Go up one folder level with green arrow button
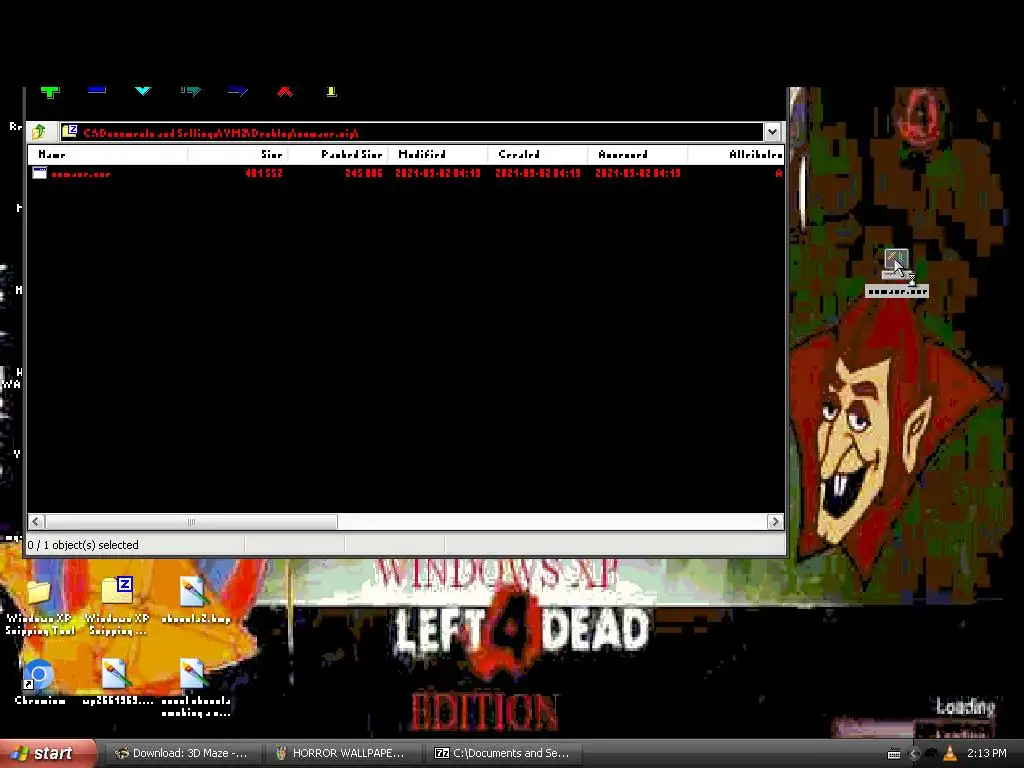The height and width of the screenshot is (768, 1024). pos(39,132)
